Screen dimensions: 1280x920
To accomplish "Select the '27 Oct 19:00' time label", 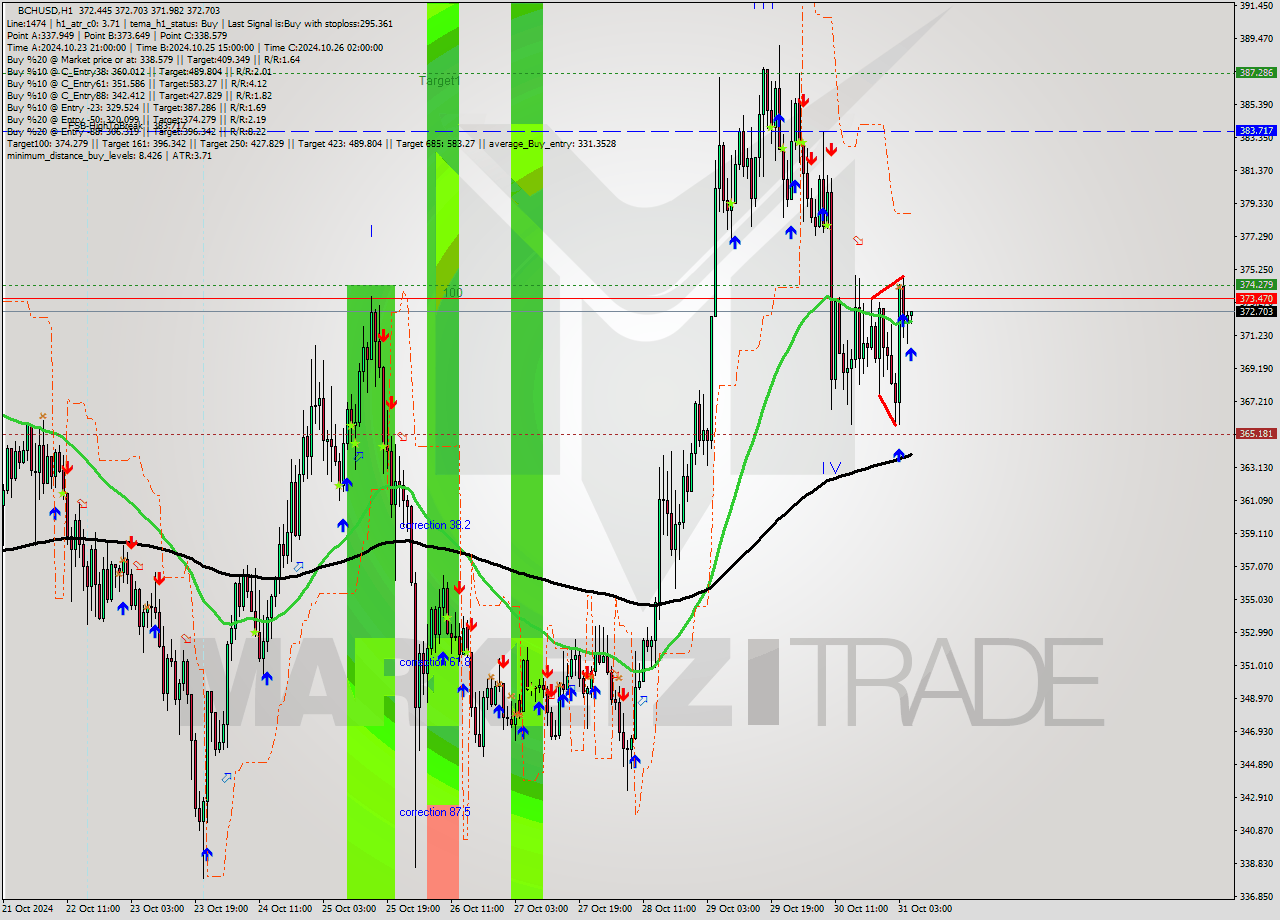I will 603,909.
